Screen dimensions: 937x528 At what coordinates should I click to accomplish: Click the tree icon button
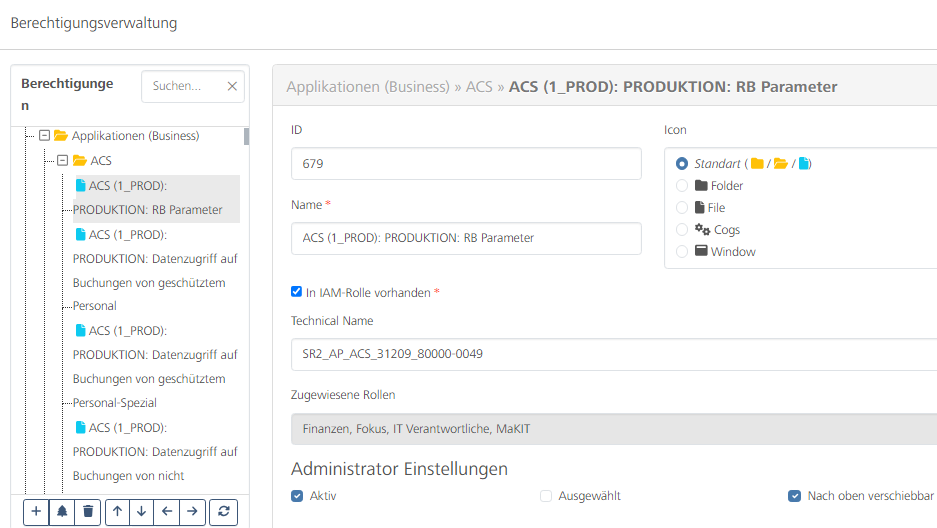click(x=62, y=511)
